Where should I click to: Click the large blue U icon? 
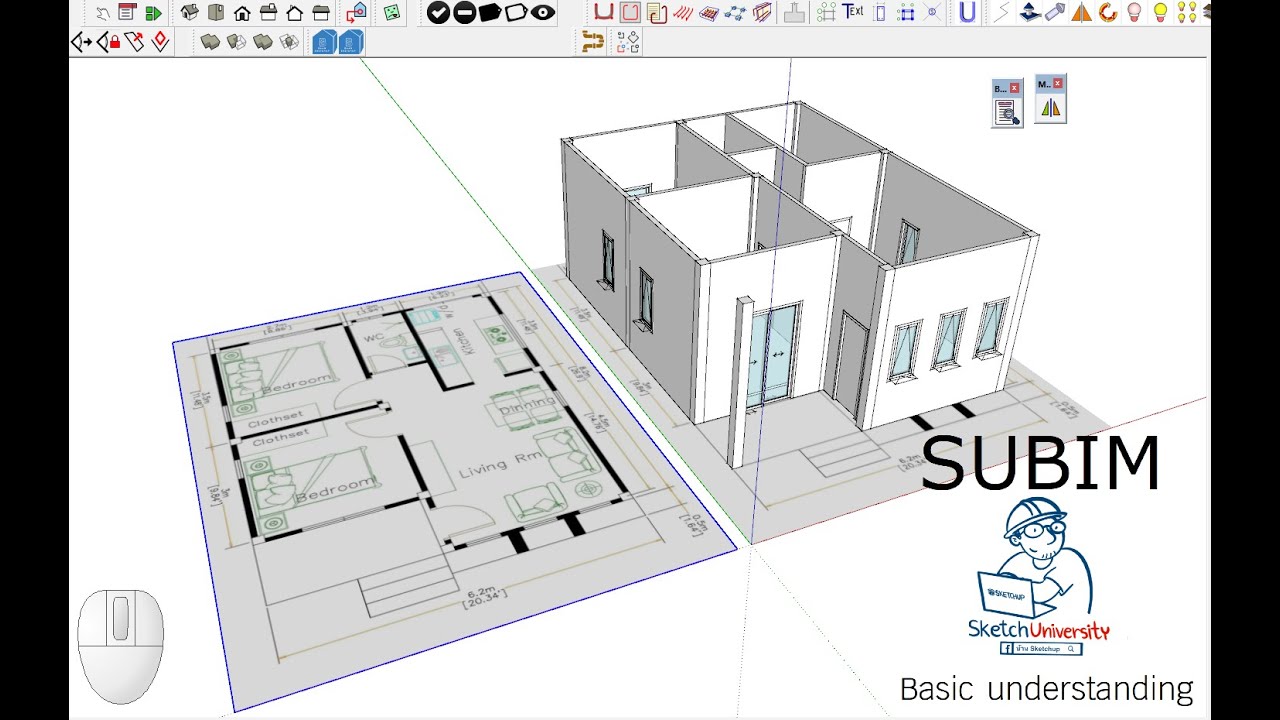[967, 13]
